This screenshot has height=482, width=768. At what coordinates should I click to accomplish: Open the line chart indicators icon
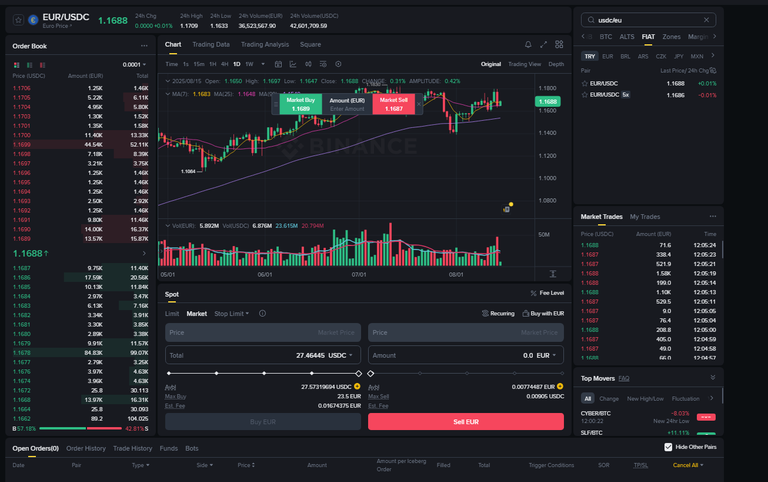coord(293,64)
